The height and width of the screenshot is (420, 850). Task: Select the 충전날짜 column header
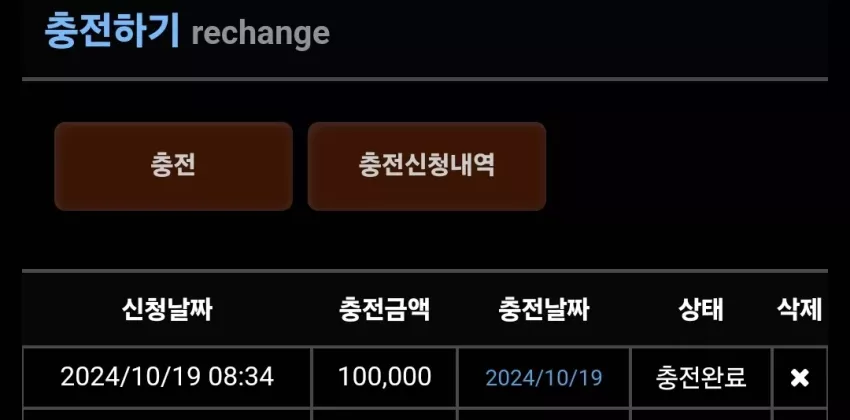(x=544, y=310)
